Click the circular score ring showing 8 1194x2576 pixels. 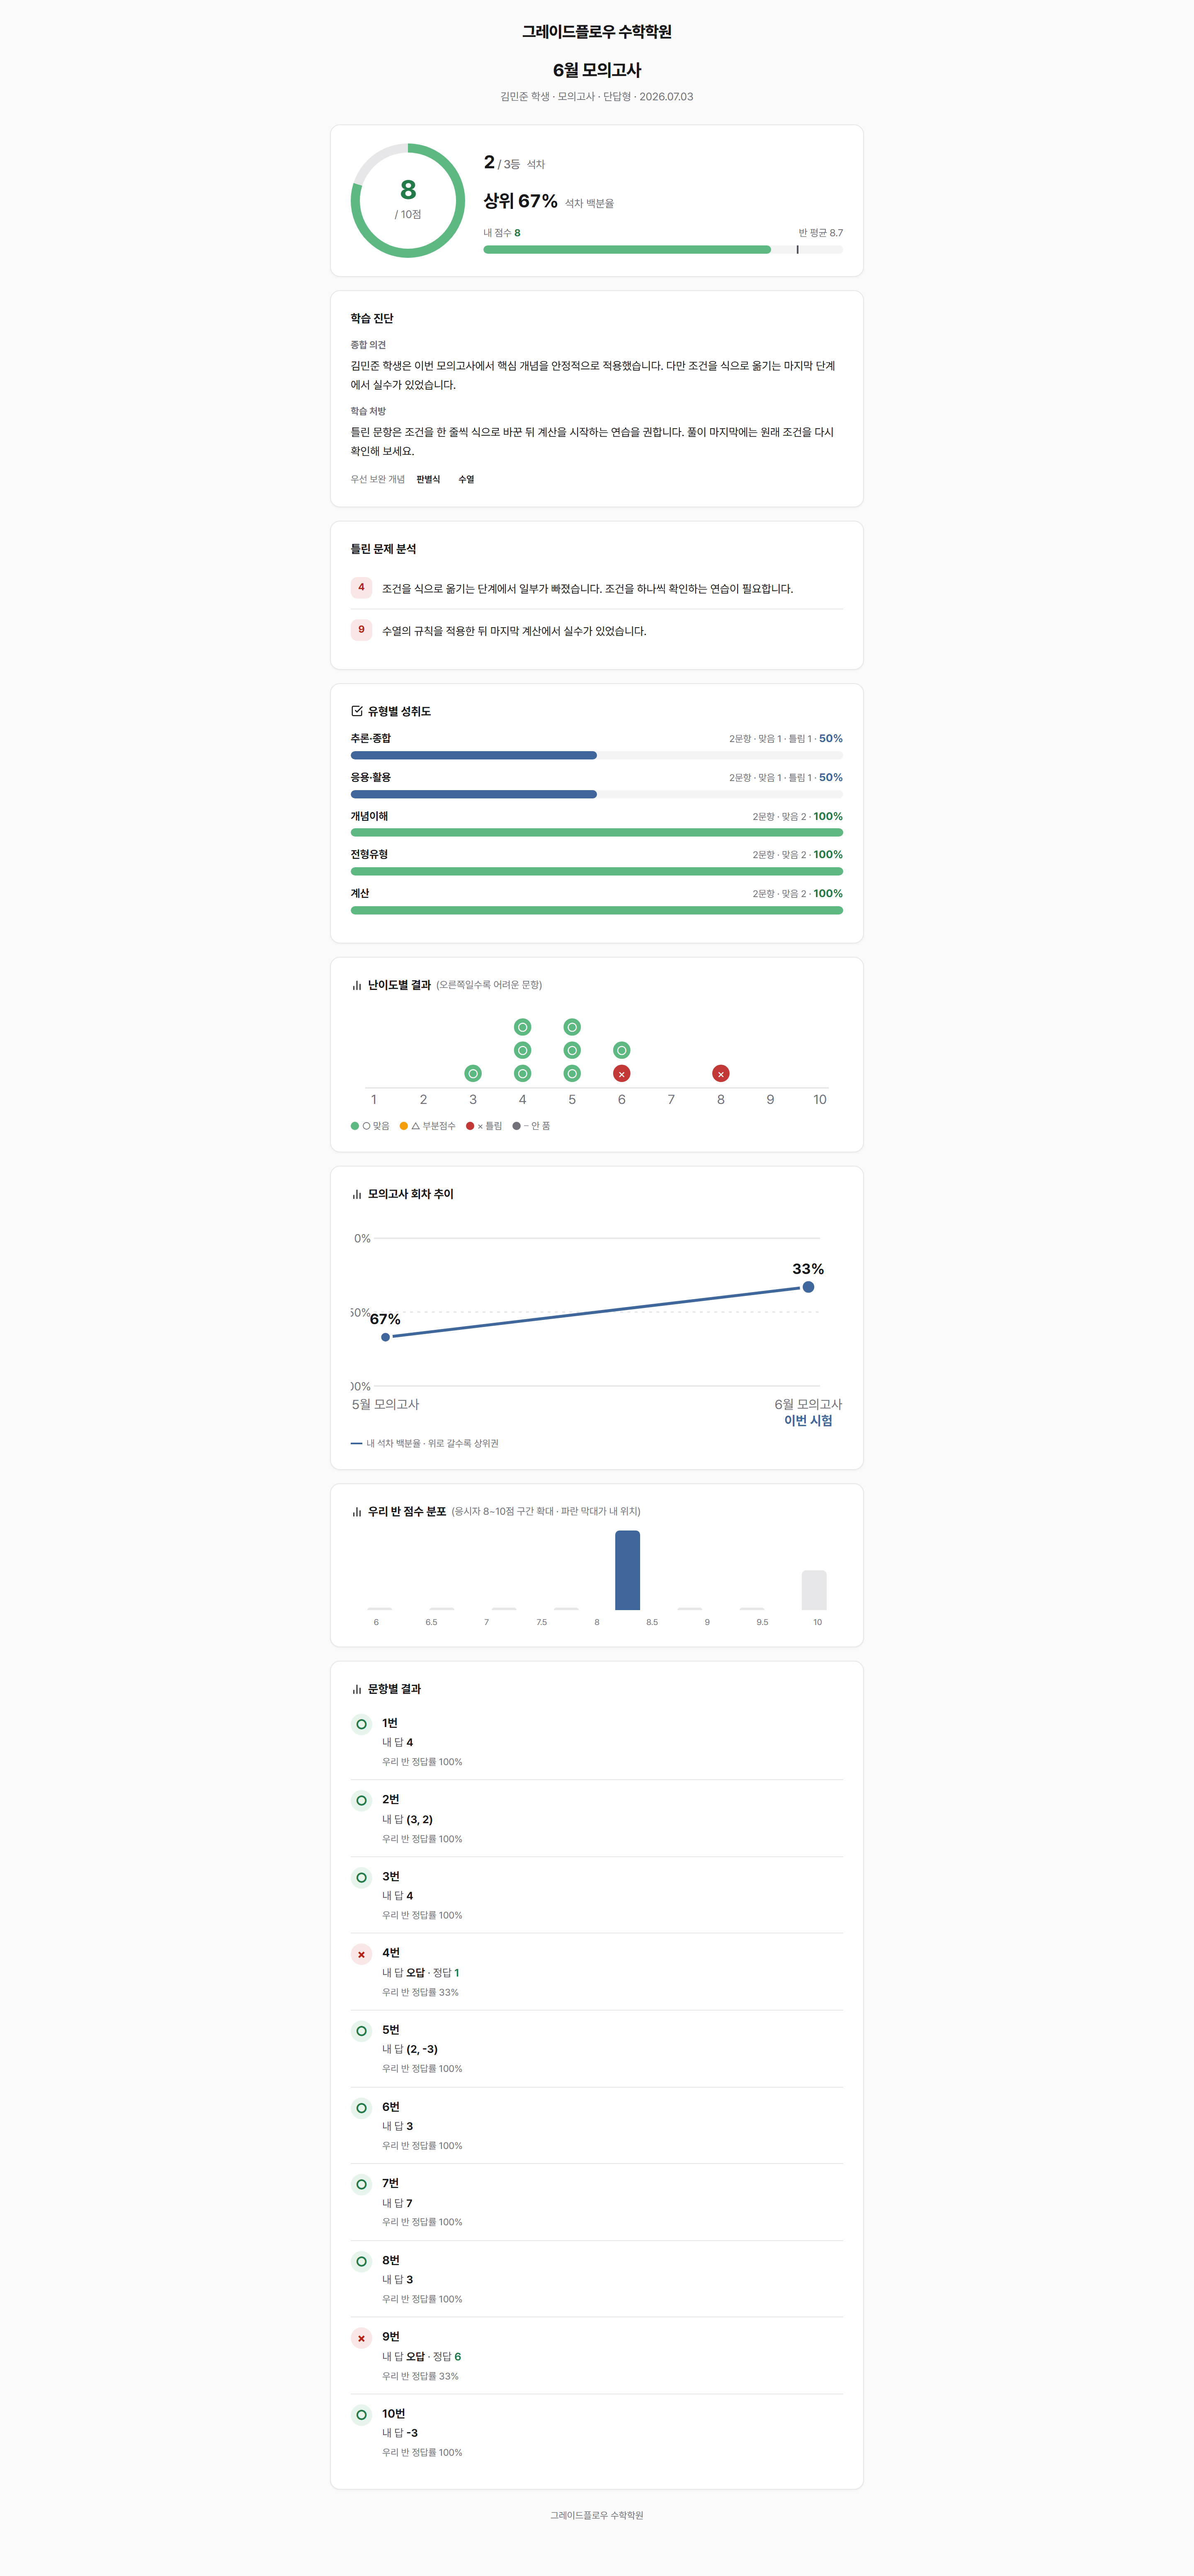[408, 201]
